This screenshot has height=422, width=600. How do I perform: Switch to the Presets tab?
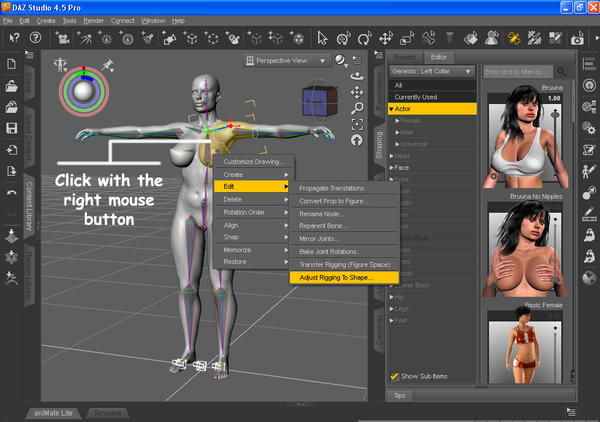tap(404, 57)
